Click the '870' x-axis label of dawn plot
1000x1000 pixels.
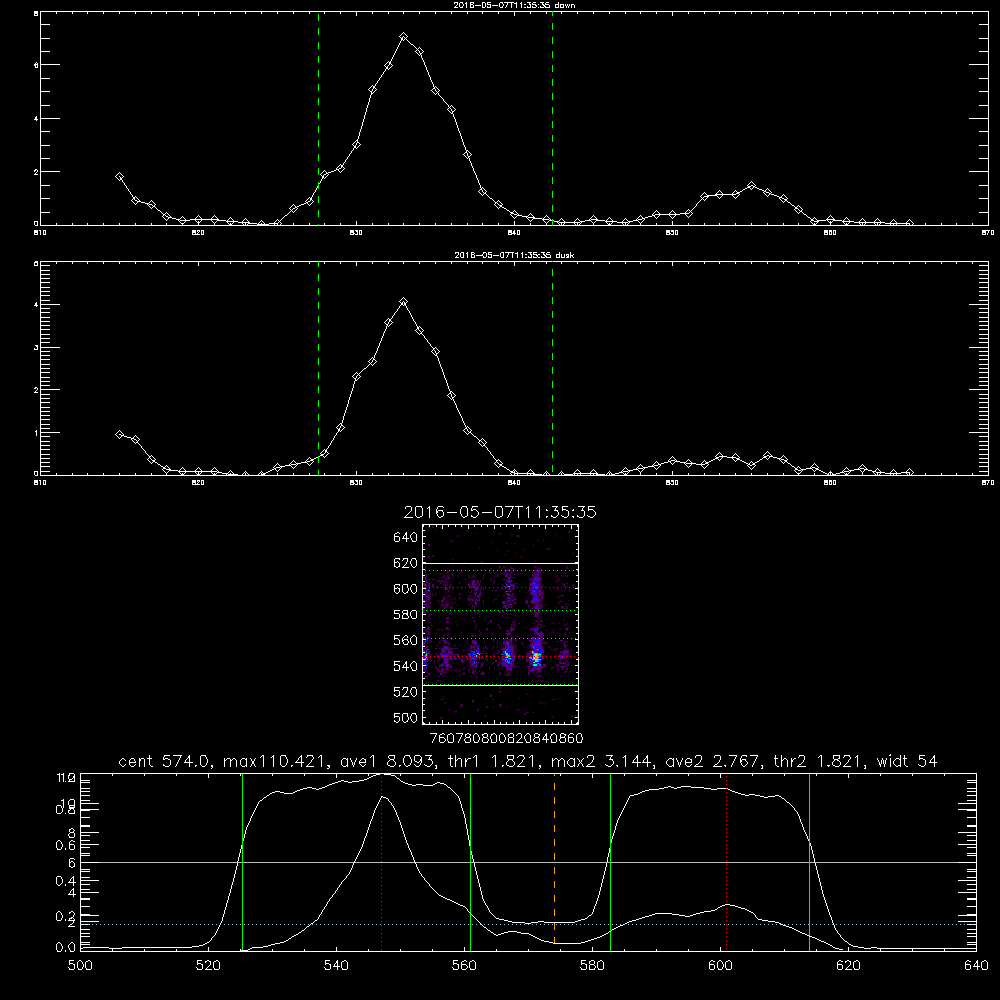pos(988,233)
